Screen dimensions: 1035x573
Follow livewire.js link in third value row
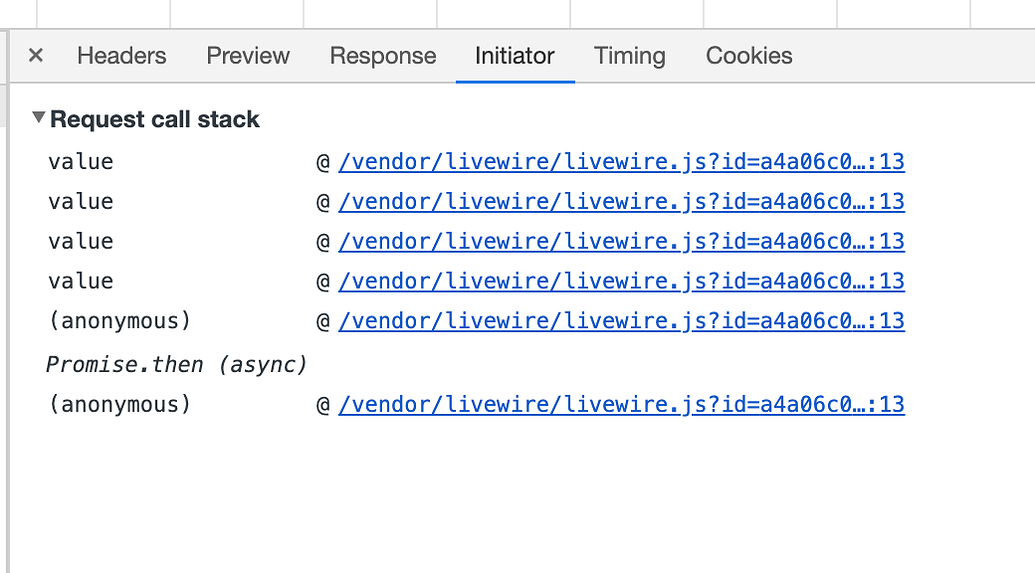tap(621, 241)
